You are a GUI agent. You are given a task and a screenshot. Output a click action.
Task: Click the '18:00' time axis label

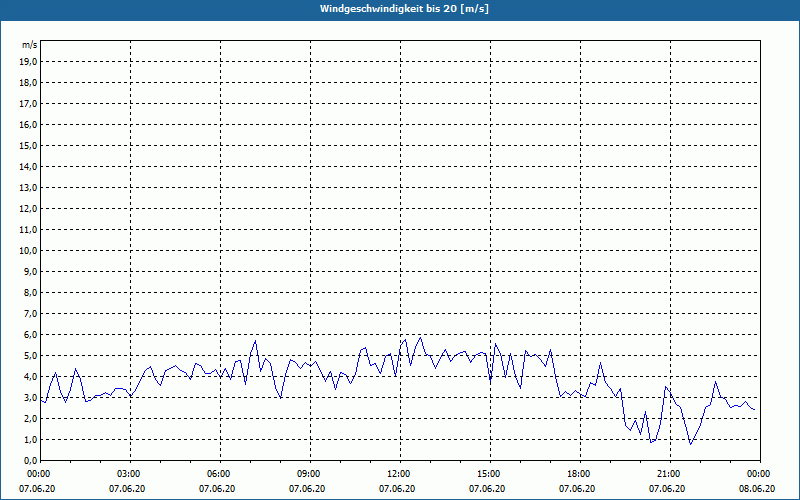(x=580, y=474)
